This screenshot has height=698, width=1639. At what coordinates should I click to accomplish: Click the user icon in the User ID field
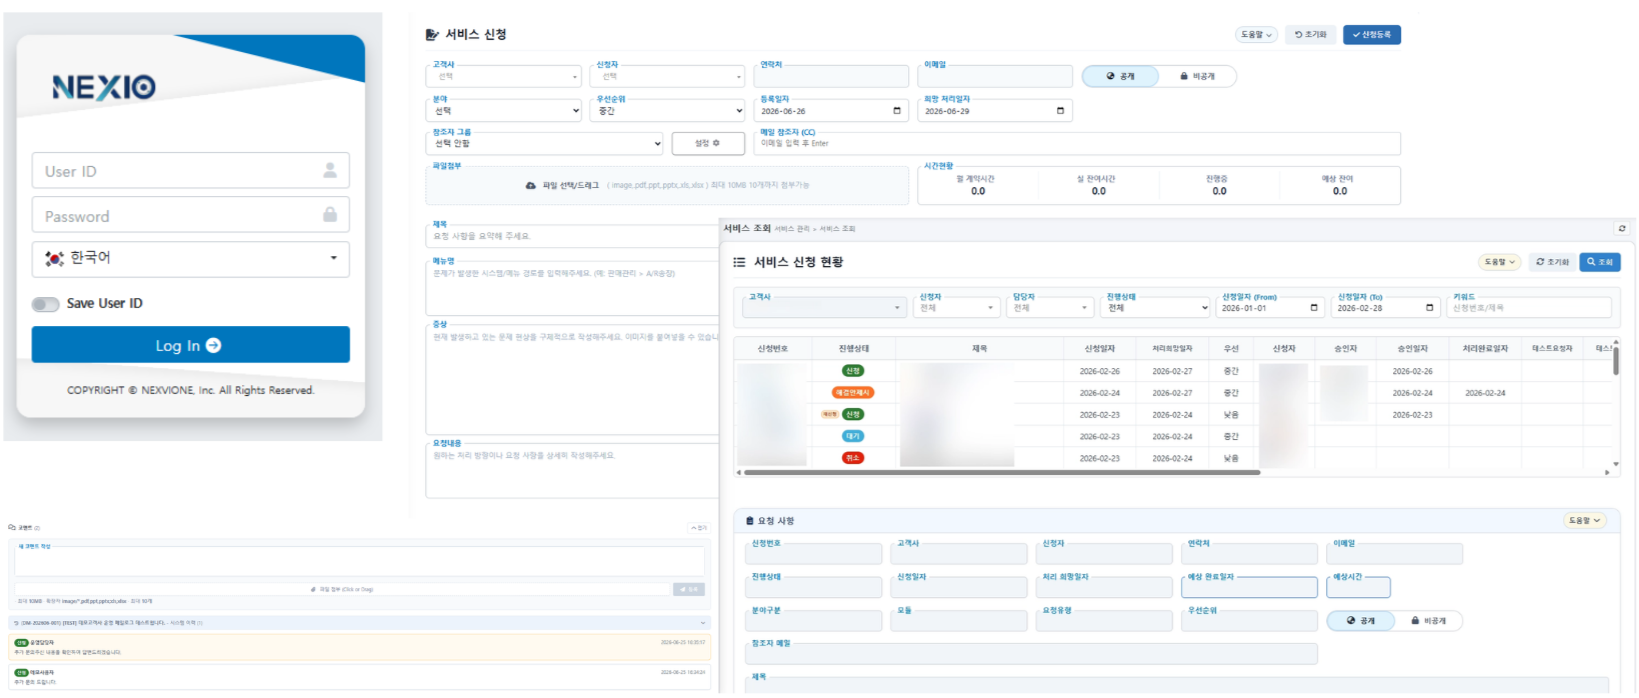330,171
